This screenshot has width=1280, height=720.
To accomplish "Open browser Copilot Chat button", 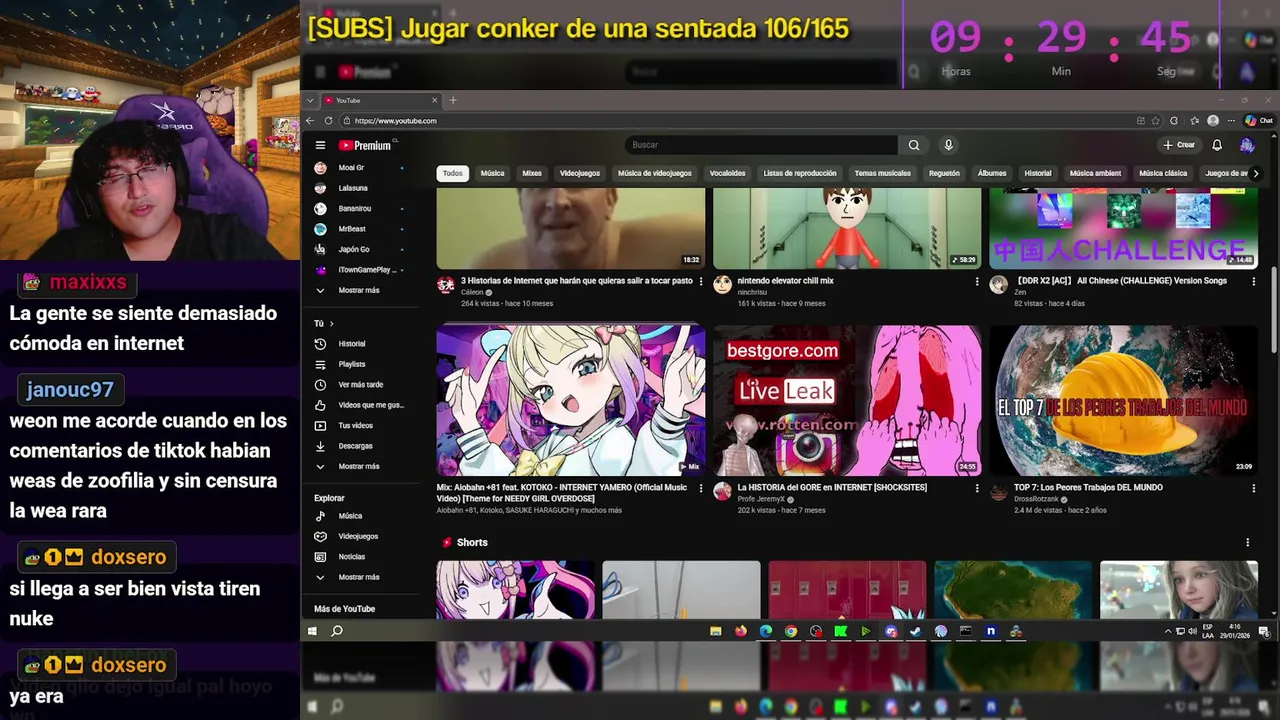I will (x=1258, y=120).
